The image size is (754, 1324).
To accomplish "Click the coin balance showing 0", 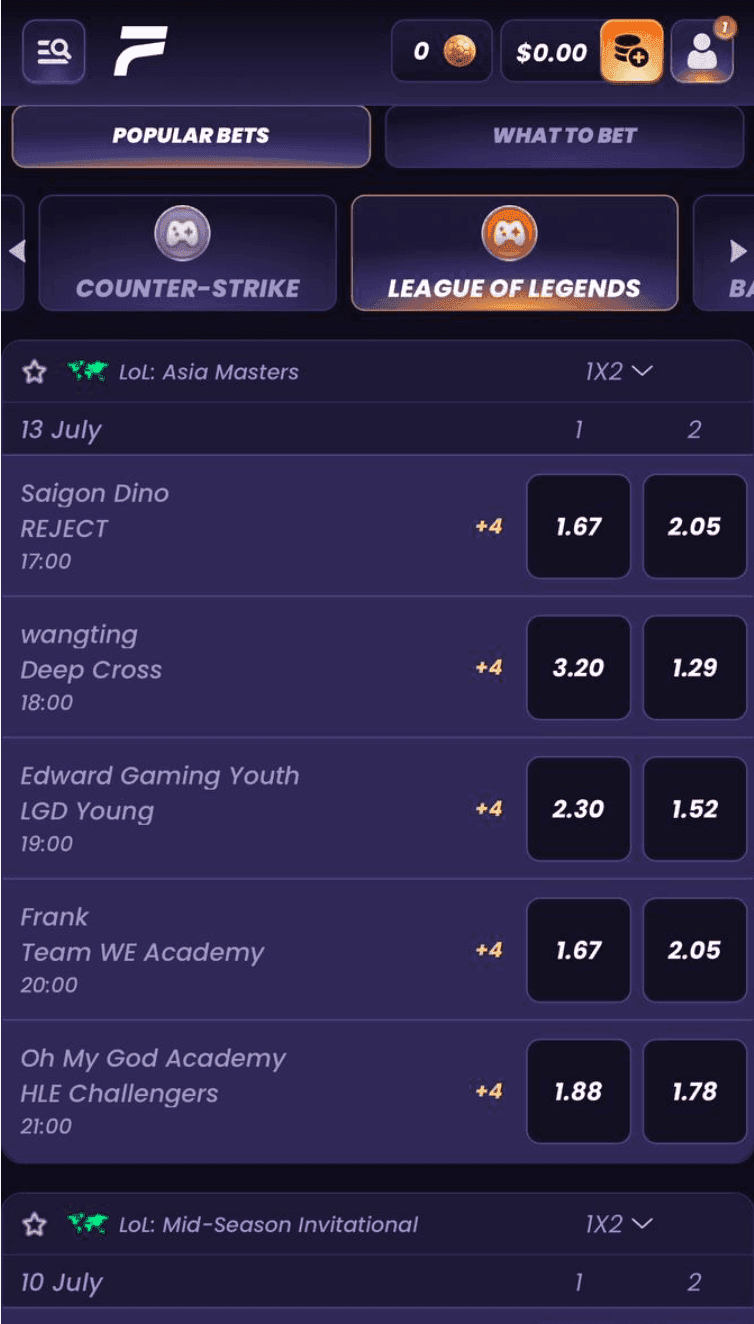I will coord(440,51).
